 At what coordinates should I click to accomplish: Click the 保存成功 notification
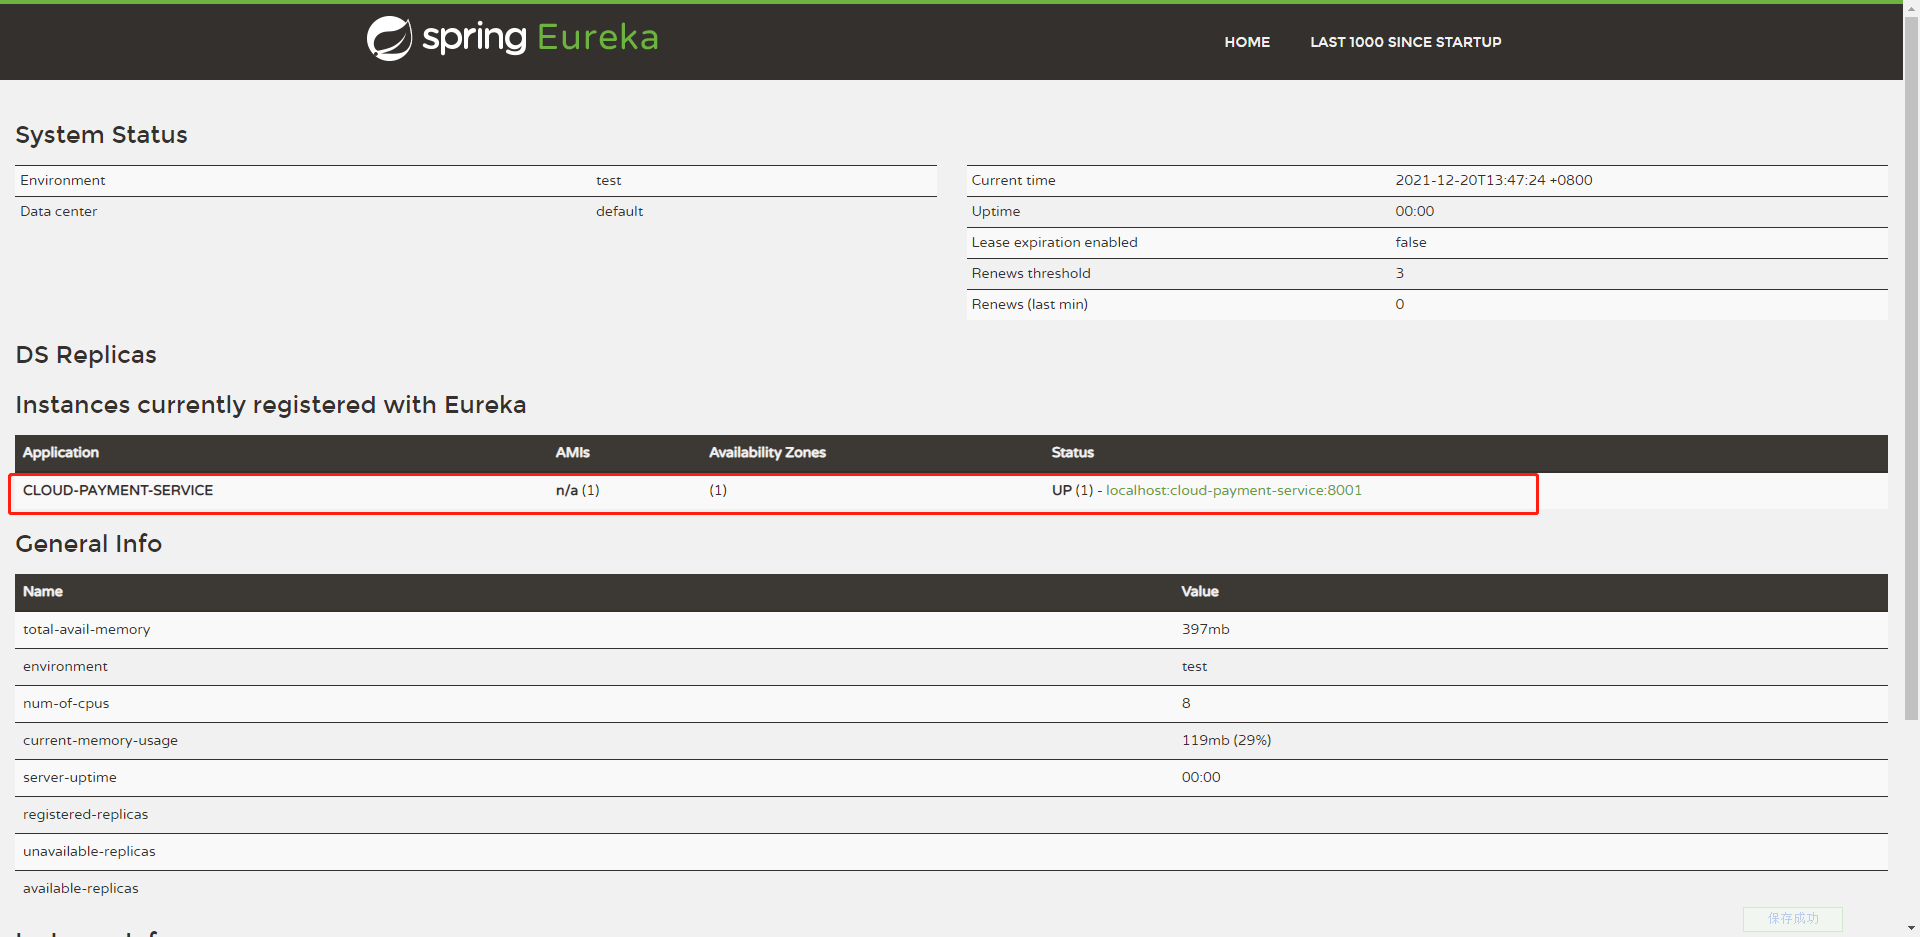[x=1792, y=919]
